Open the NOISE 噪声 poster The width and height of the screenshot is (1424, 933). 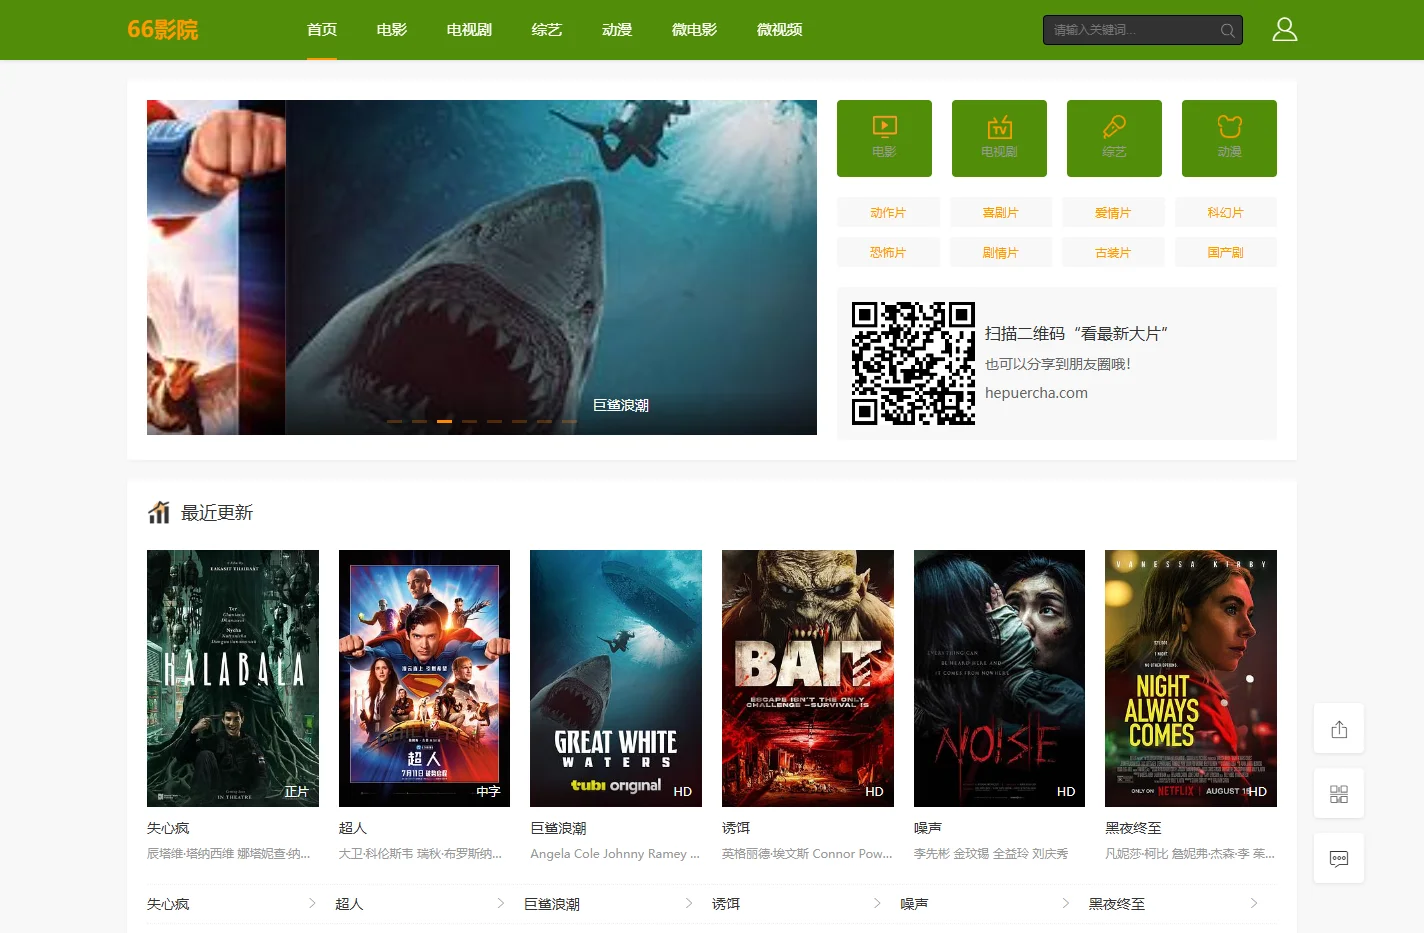pyautogui.click(x=999, y=678)
